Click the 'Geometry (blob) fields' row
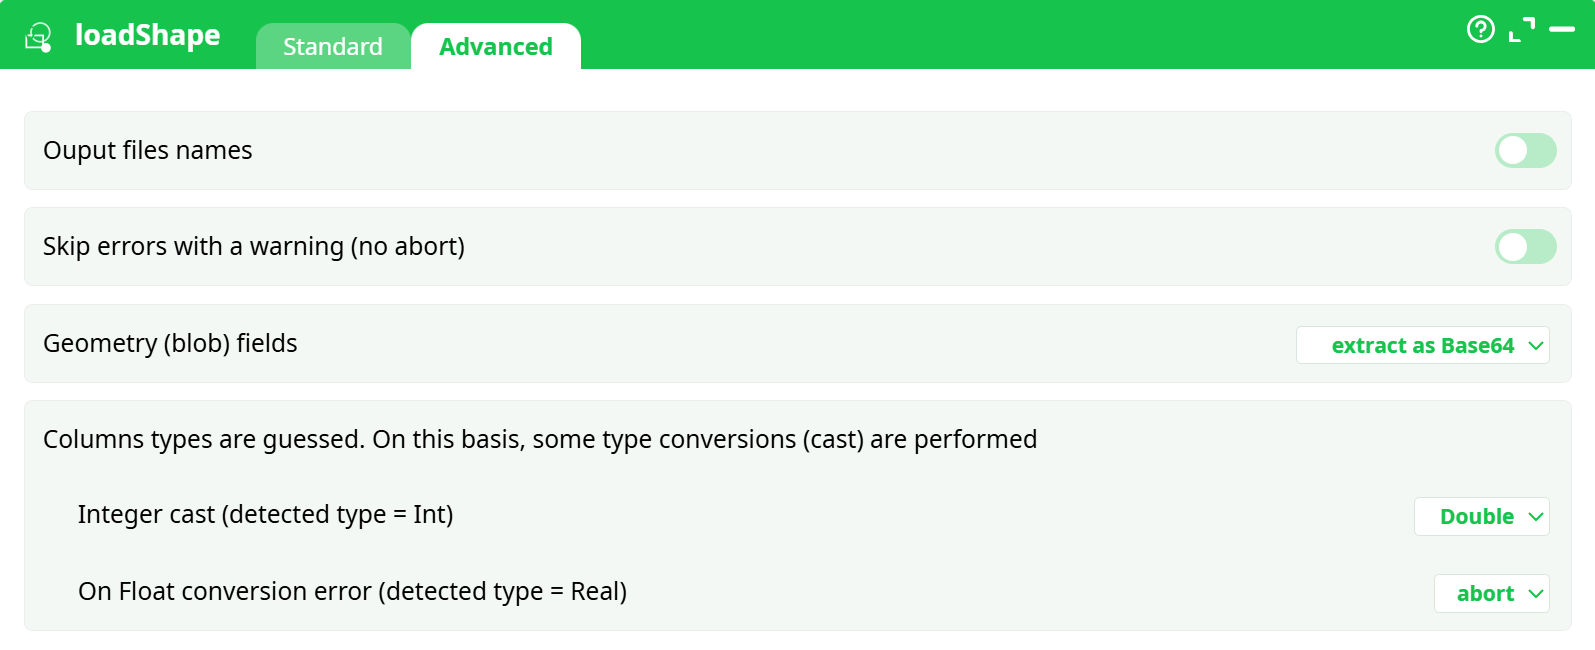The width and height of the screenshot is (1595, 650). [170, 343]
